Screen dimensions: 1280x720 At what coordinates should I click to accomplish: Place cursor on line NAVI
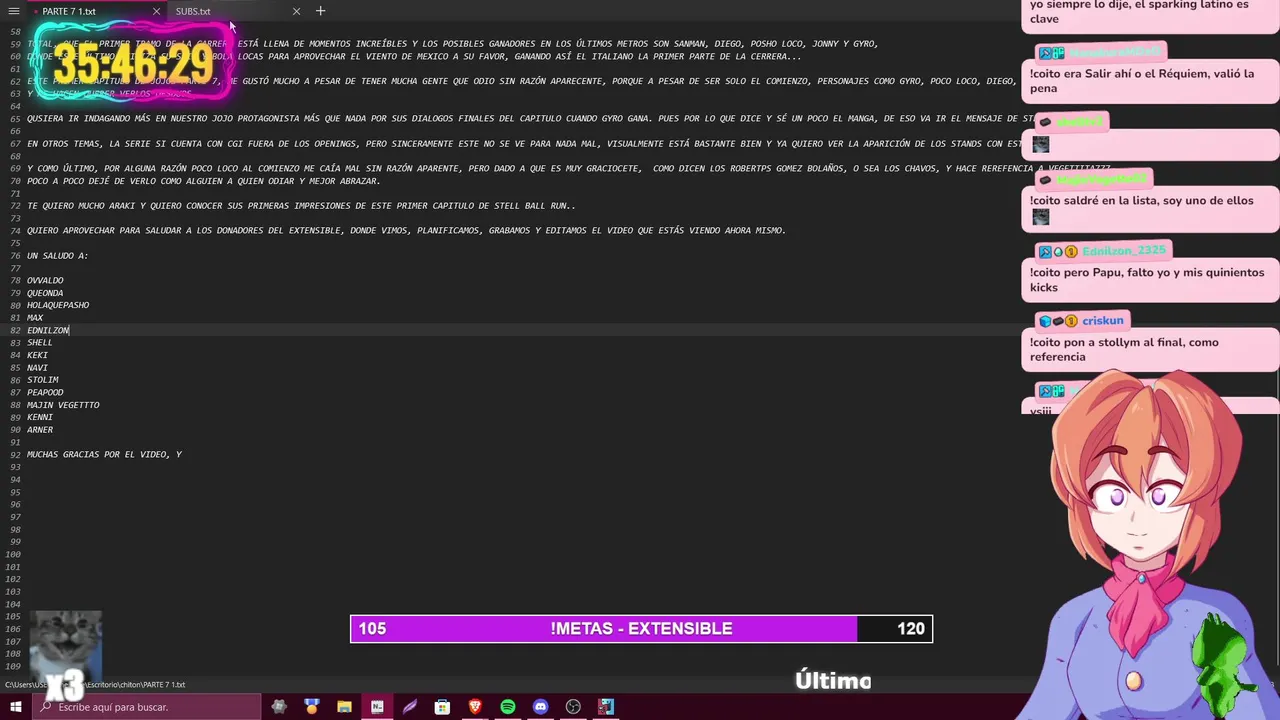[x=37, y=368]
